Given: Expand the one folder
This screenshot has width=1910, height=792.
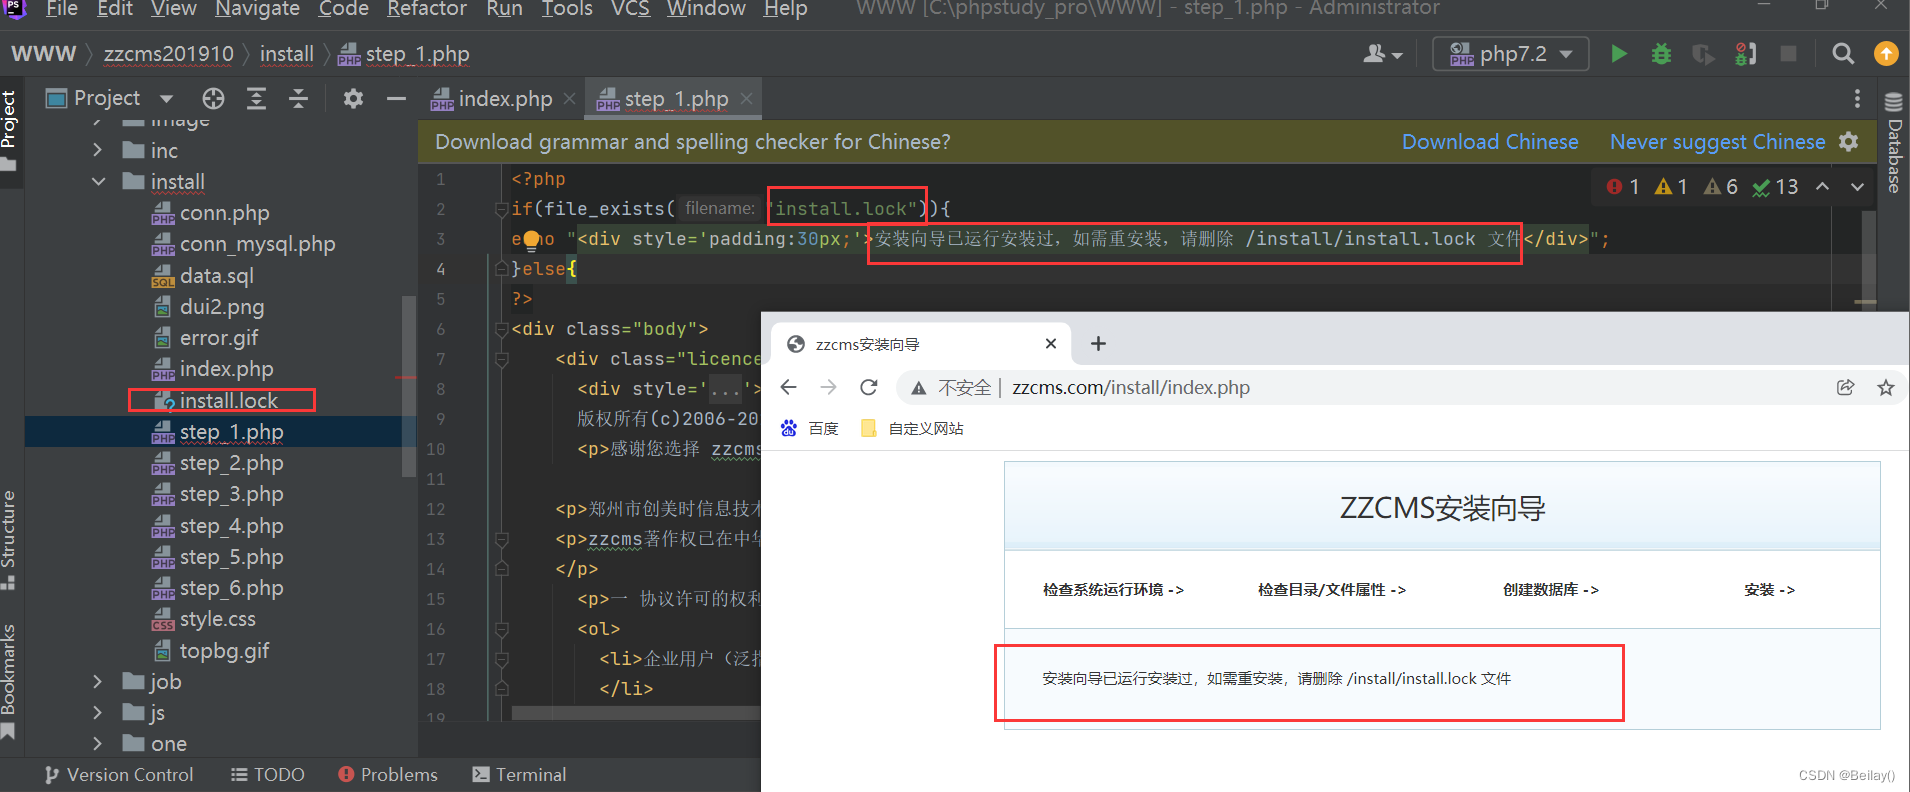Looking at the screenshot, I should [97, 743].
